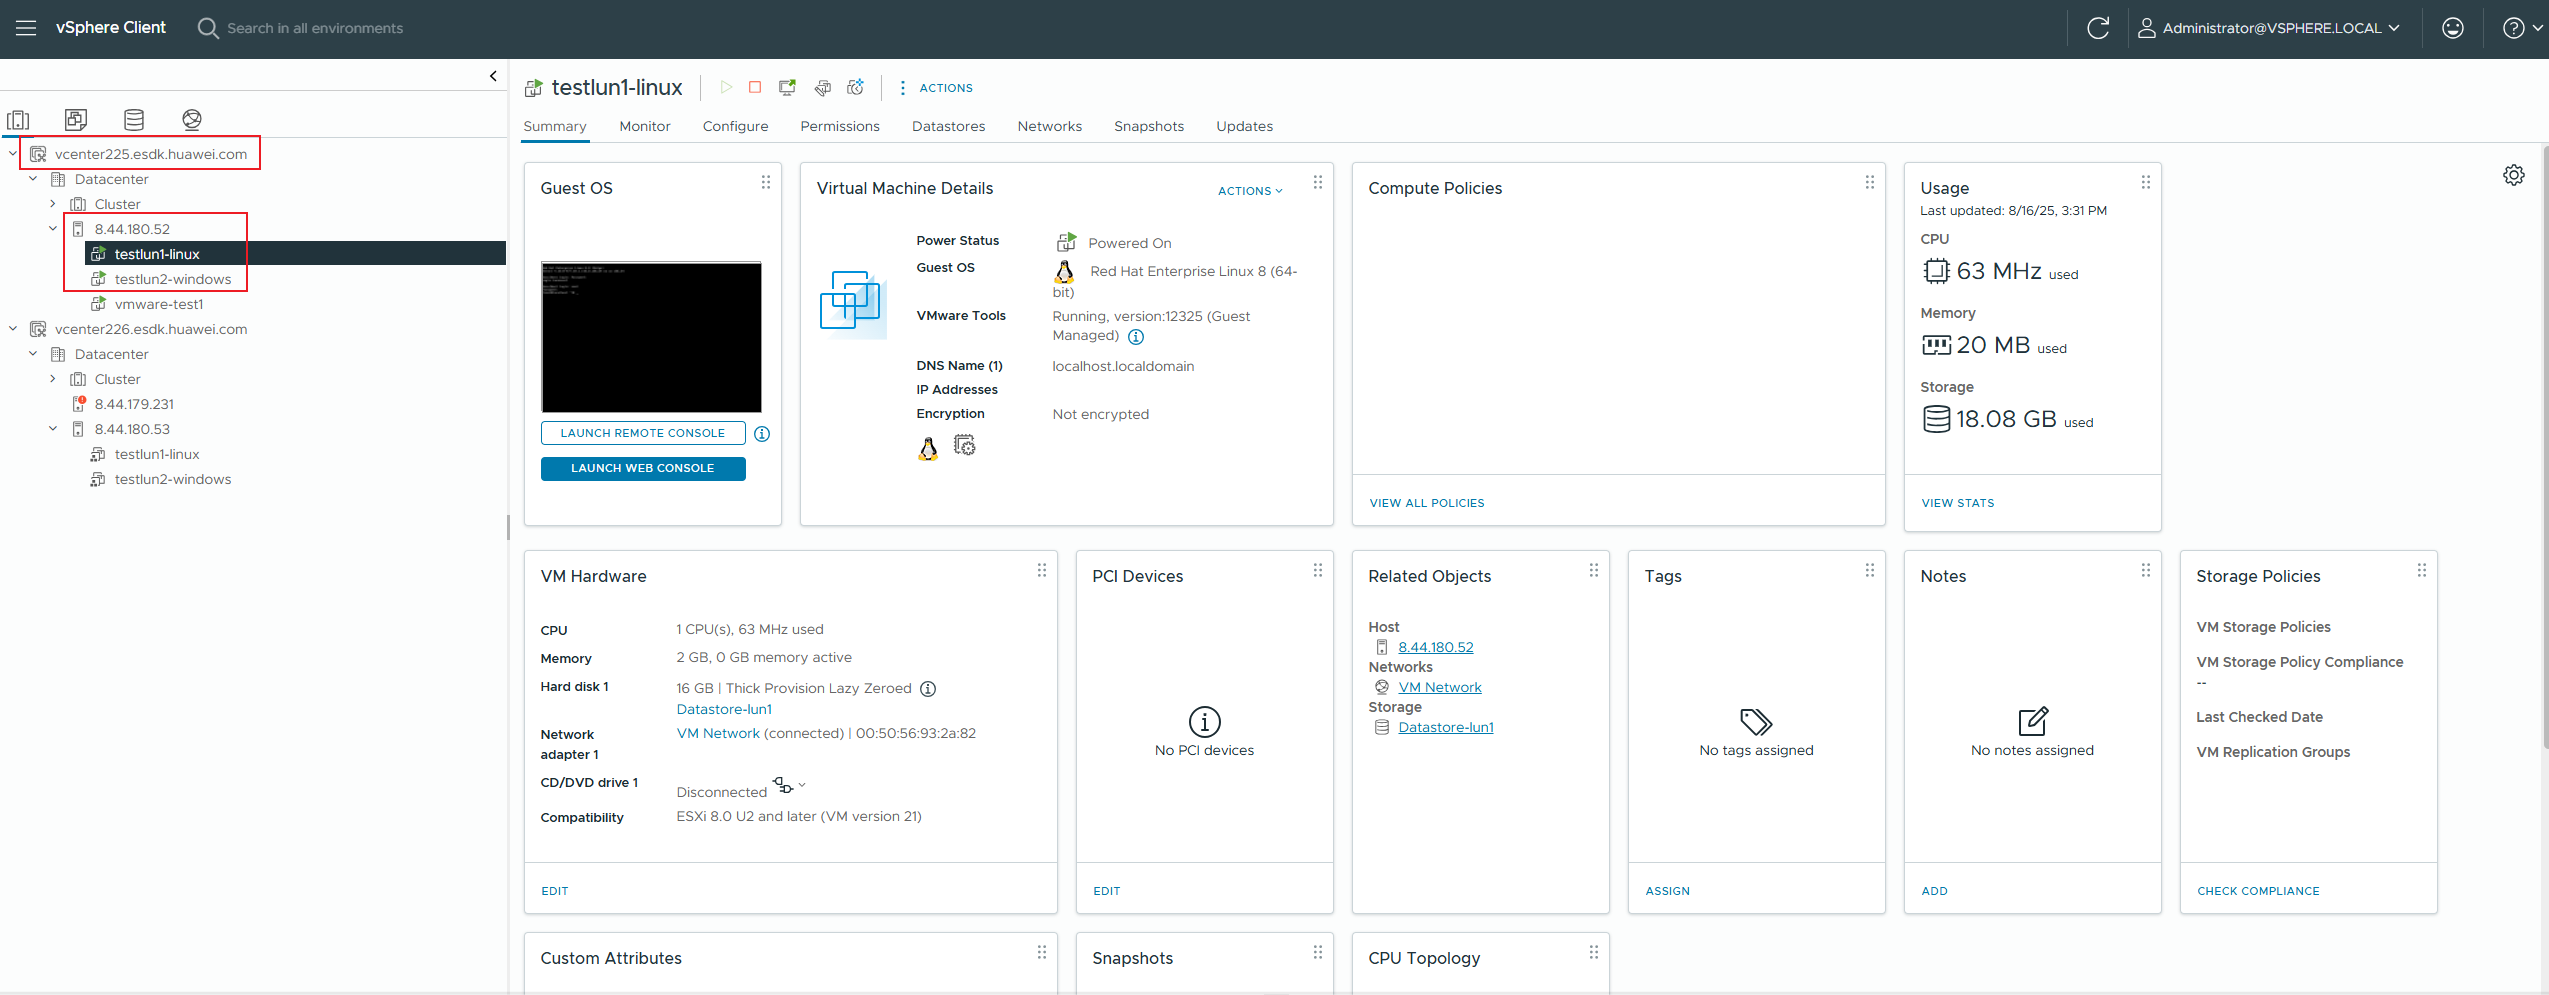
Task: Select host 8.44.179.231 in tree
Action: pyautogui.click(x=134, y=404)
